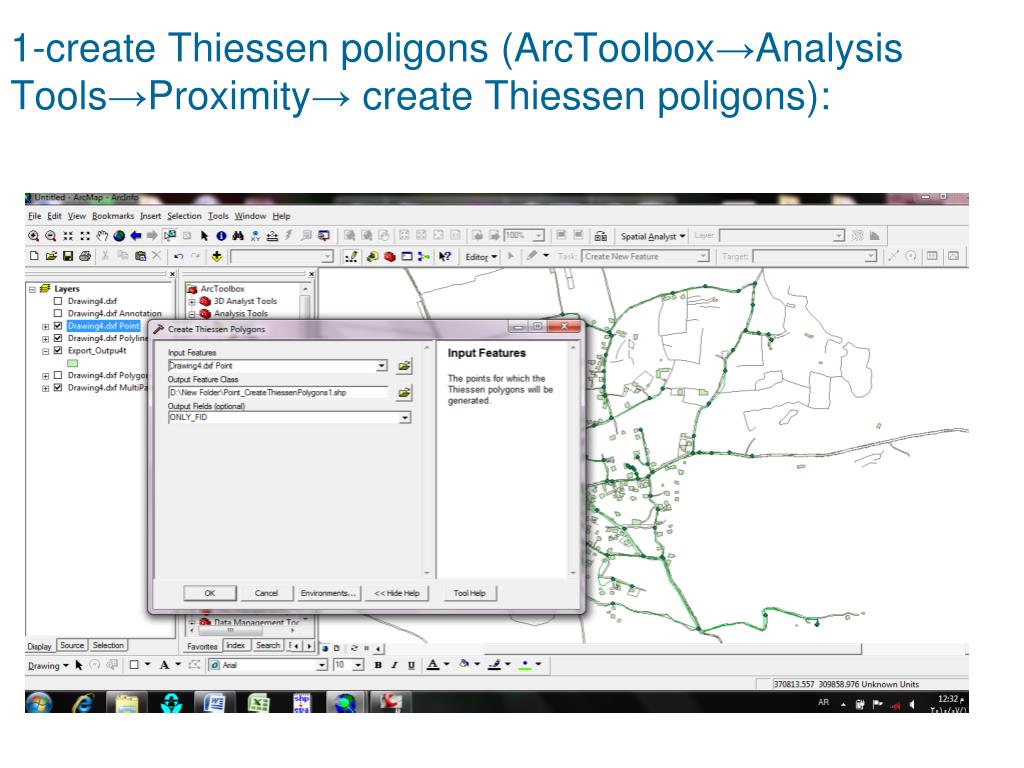Click the Fixed Zoom Out icon
This screenshot has width=1024, height=768.
pos(85,236)
